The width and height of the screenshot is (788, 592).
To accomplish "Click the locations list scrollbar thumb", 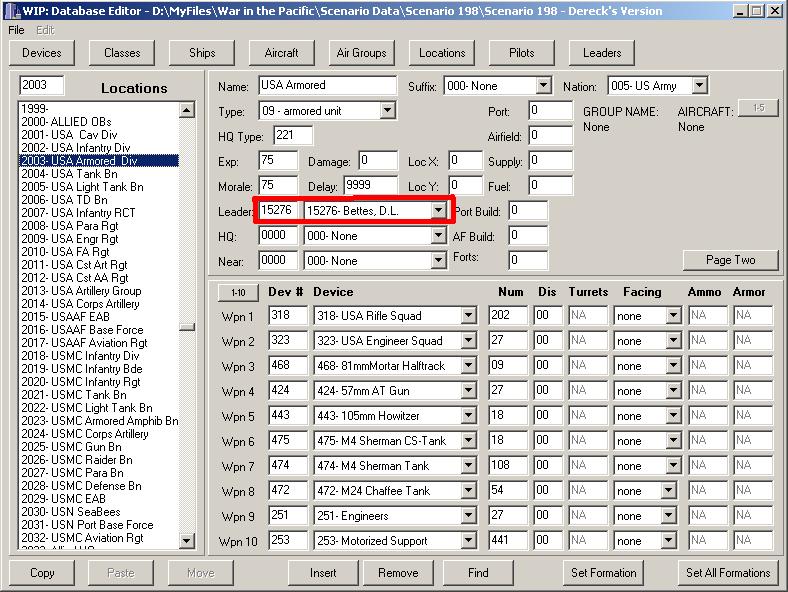I will point(187,327).
